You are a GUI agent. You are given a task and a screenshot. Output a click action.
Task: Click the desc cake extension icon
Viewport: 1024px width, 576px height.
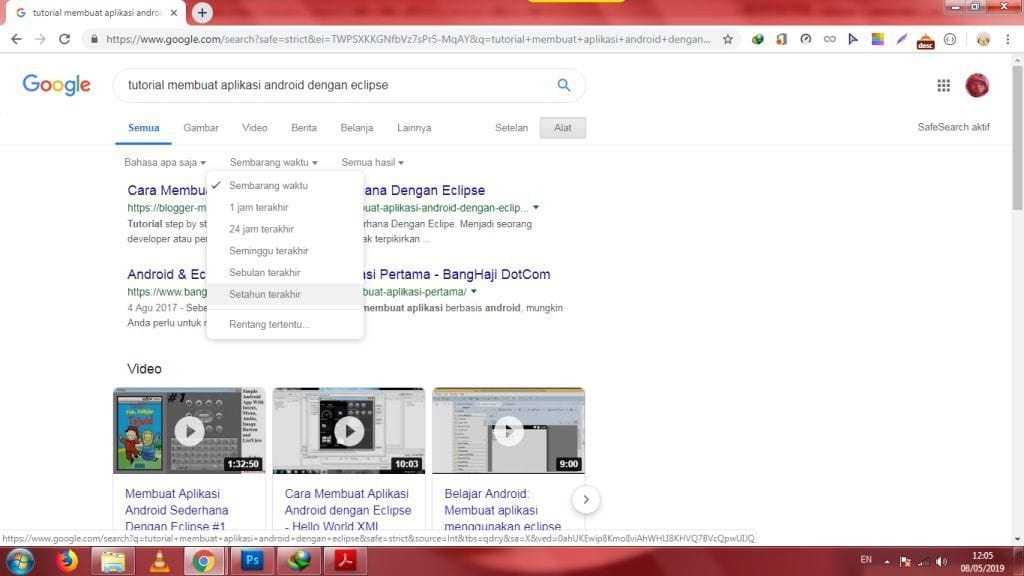925,41
